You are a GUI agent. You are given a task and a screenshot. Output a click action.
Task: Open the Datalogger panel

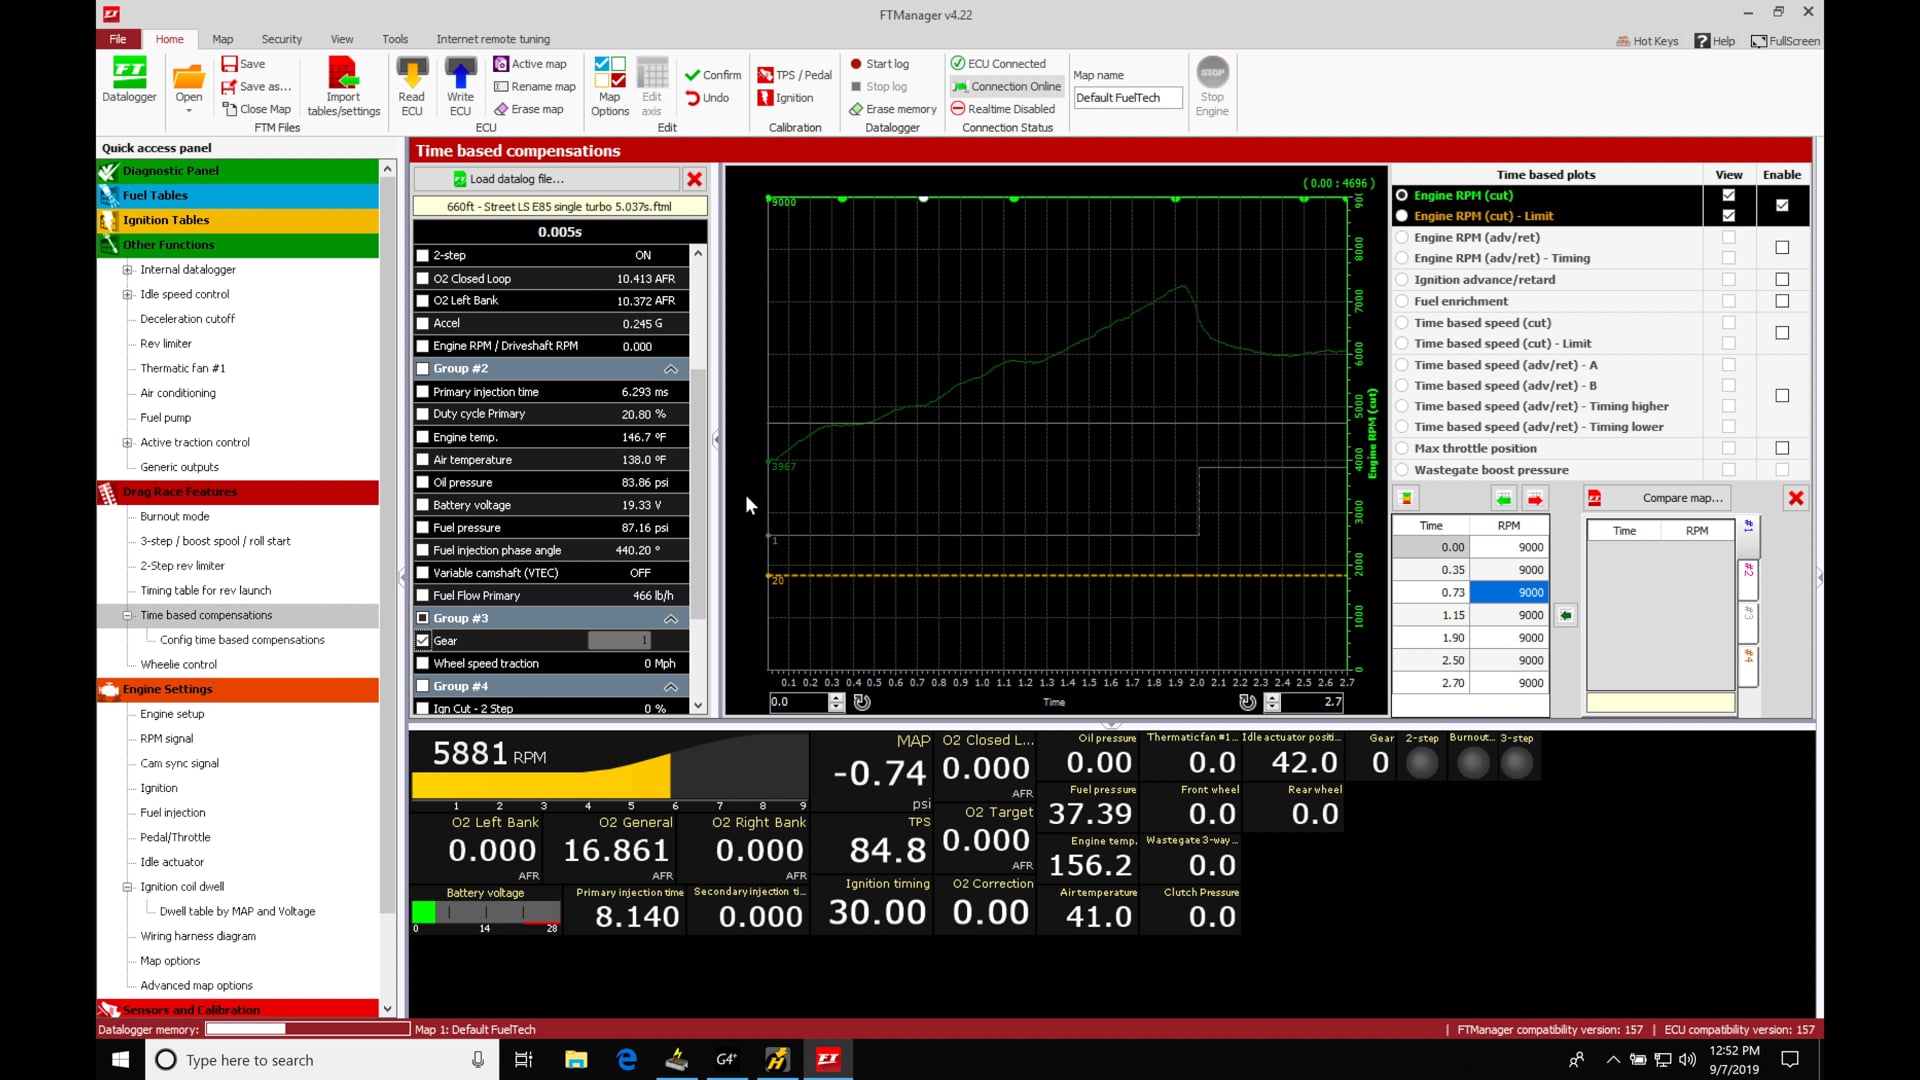point(128,80)
